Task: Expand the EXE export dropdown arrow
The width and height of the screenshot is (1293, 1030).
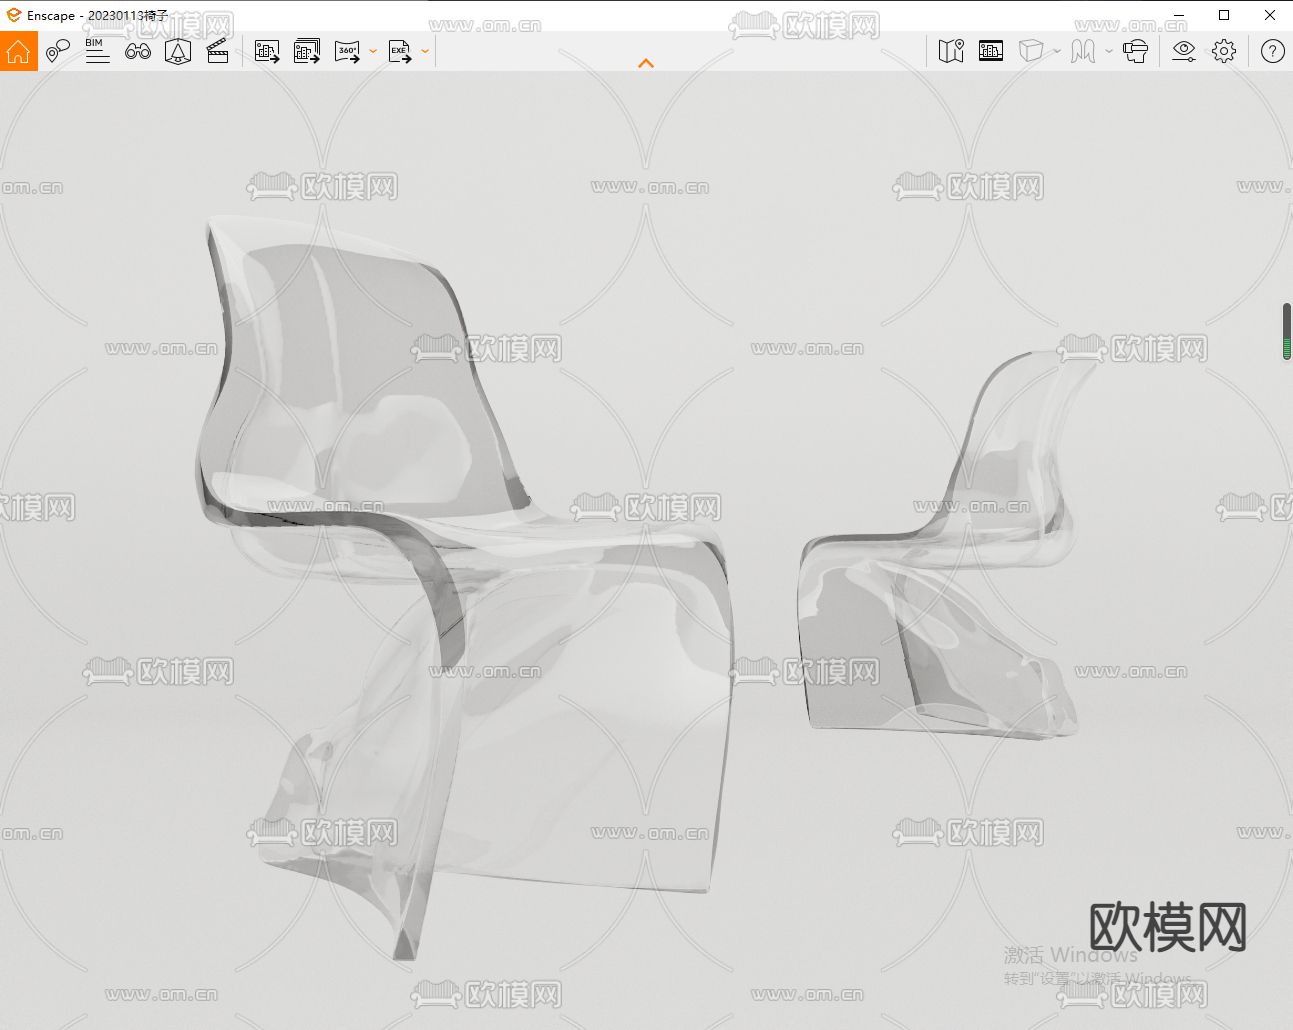Action: pyautogui.click(x=425, y=51)
